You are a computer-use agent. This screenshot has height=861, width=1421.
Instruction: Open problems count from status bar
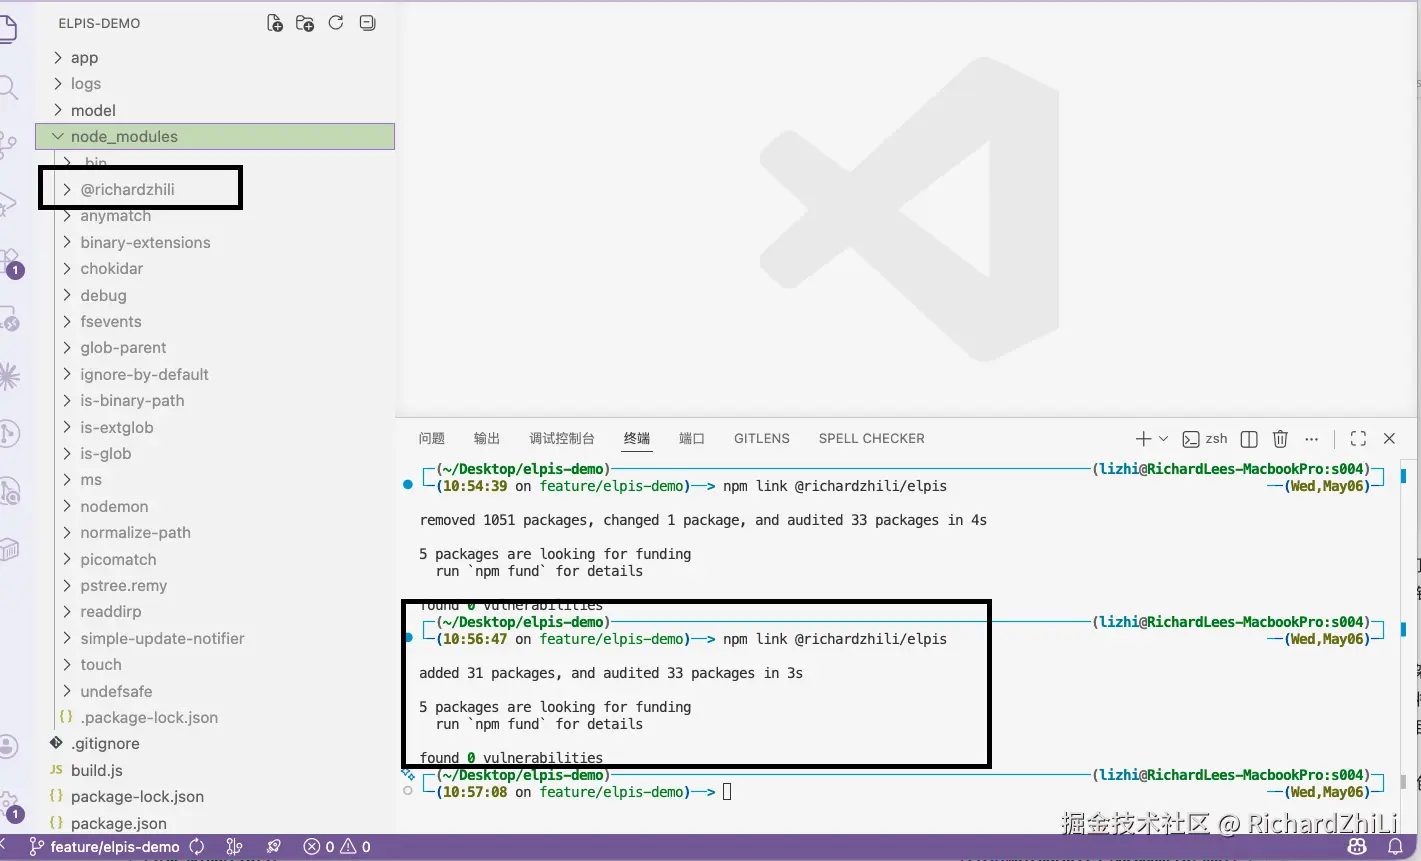337,847
